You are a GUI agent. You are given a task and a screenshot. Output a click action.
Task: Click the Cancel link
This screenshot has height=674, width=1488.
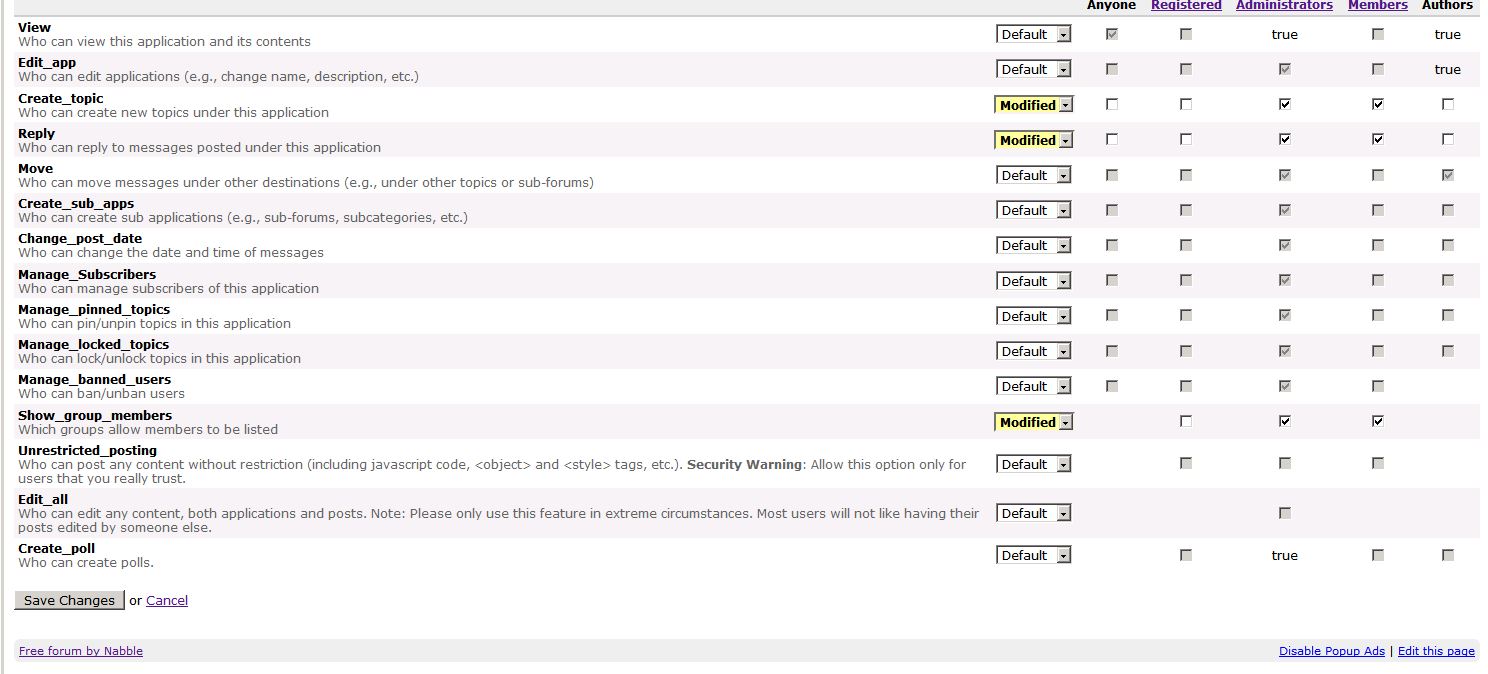click(x=167, y=600)
